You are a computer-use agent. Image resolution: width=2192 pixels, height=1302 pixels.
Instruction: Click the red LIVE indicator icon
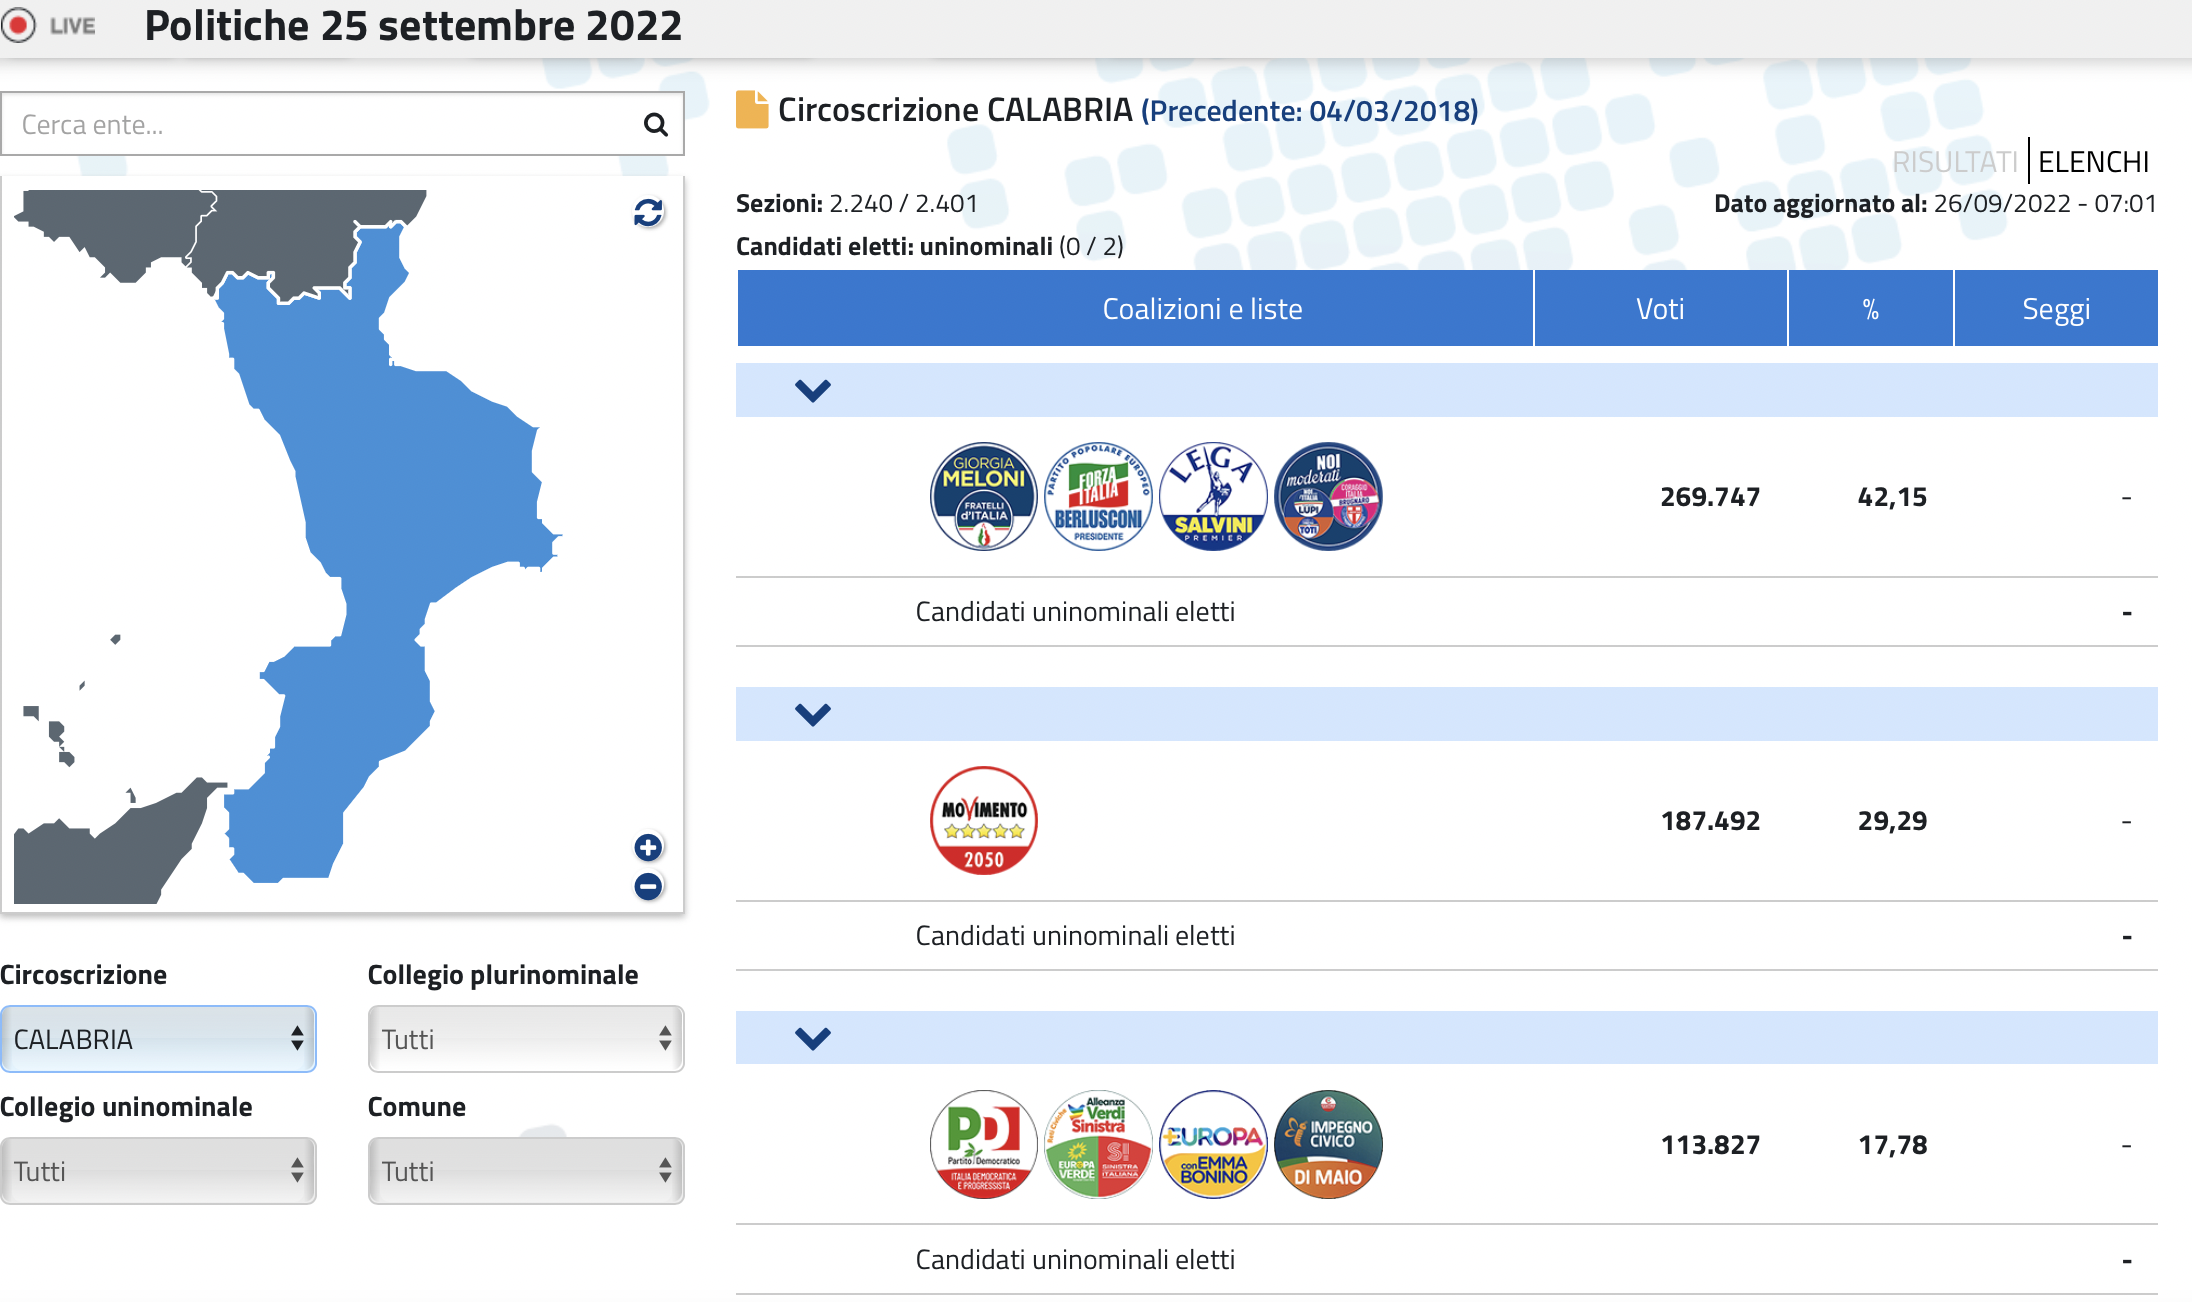pos(19,25)
